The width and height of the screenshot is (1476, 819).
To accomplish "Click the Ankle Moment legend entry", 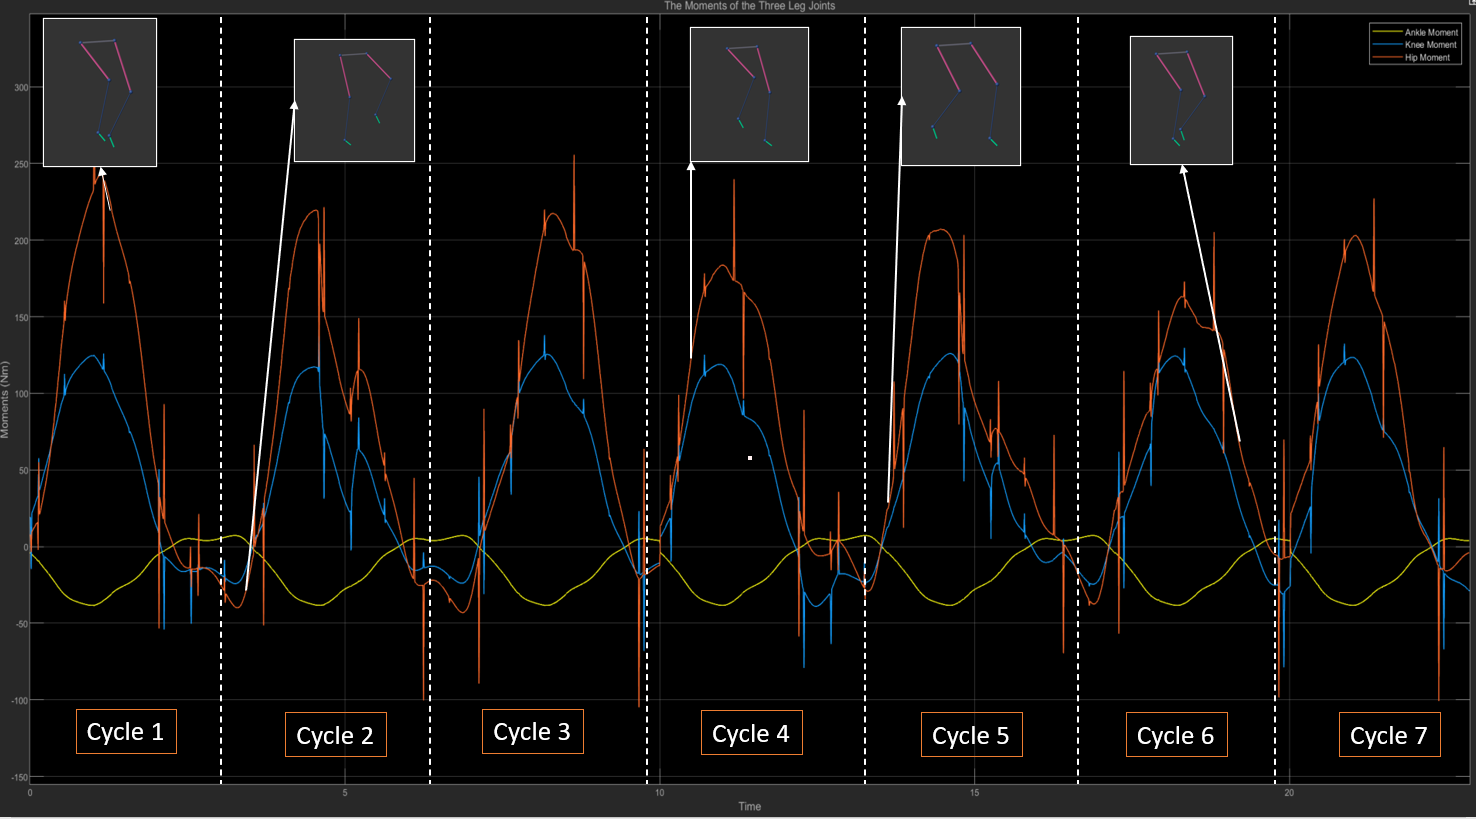I will [1430, 33].
